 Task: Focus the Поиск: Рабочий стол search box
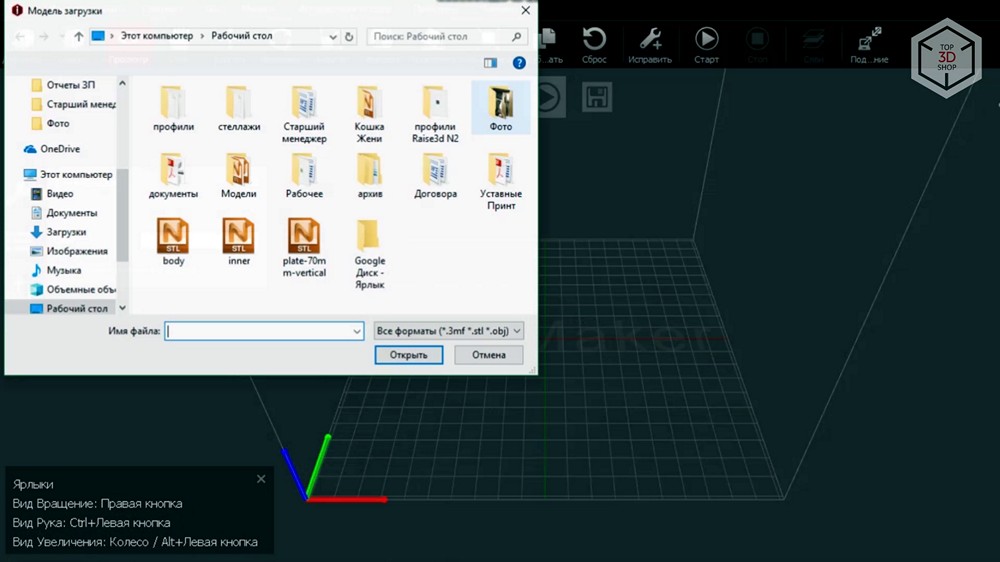[446, 36]
